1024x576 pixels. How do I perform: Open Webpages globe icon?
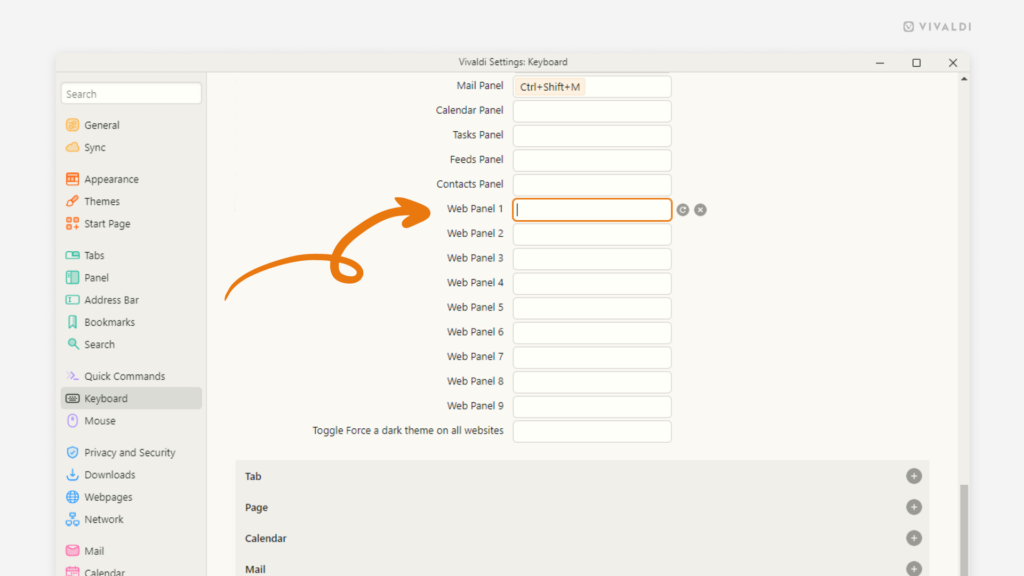(x=72, y=497)
